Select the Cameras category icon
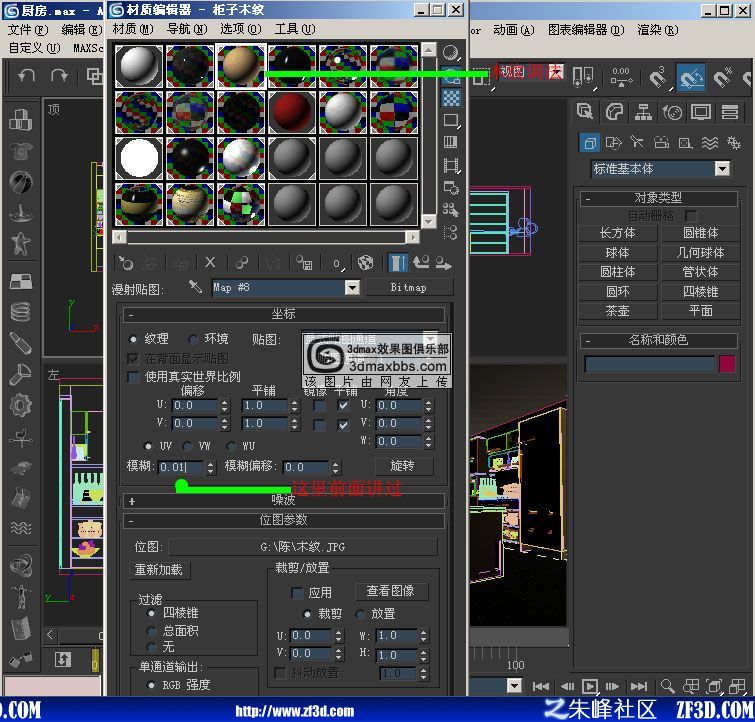 (x=661, y=143)
